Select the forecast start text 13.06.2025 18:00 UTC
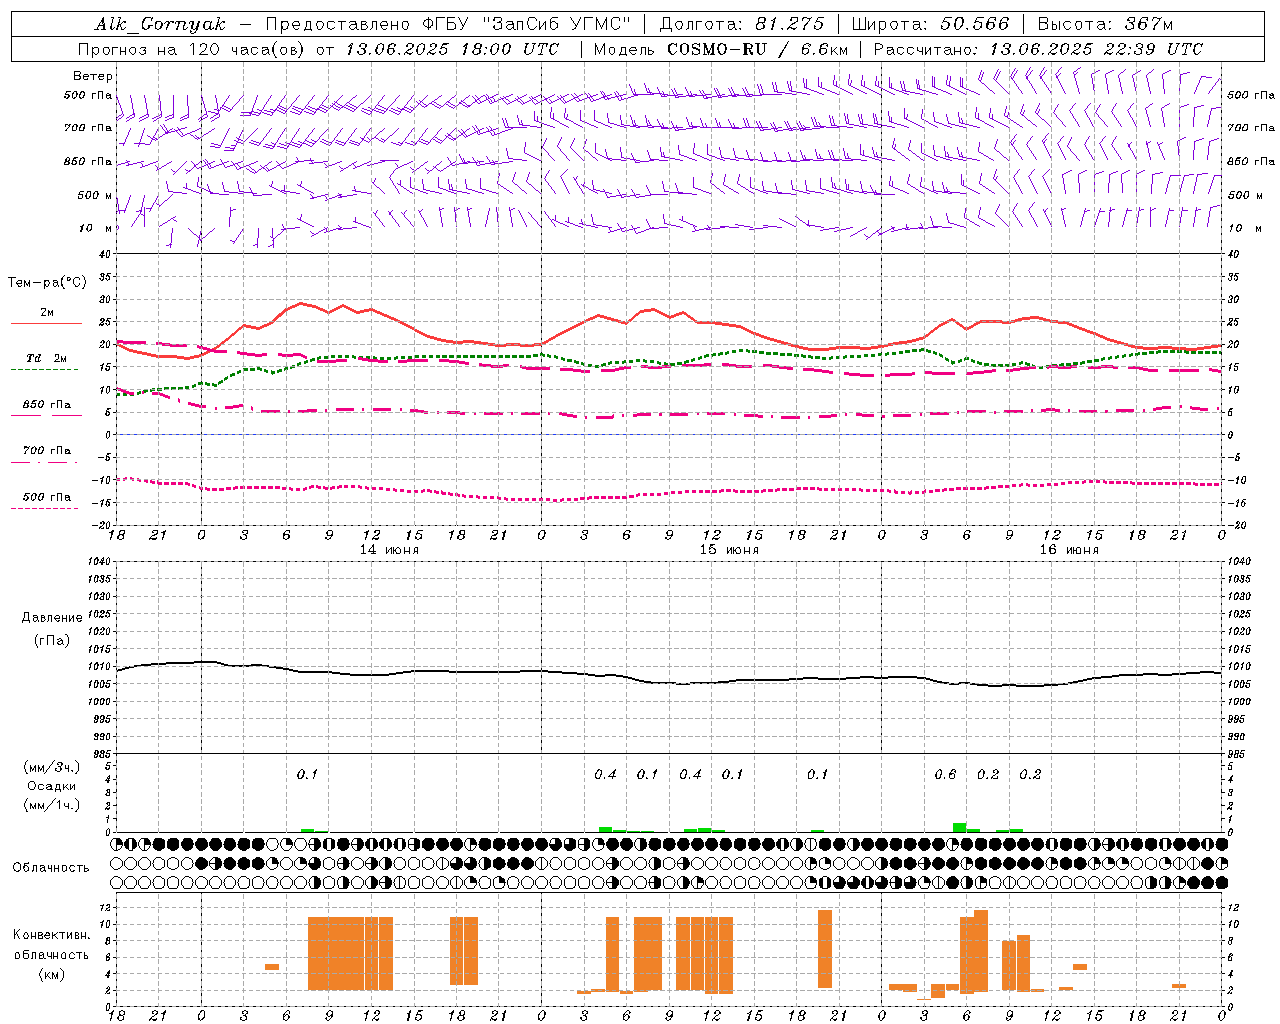Screen dimensions: 1280x1024 tap(452, 49)
